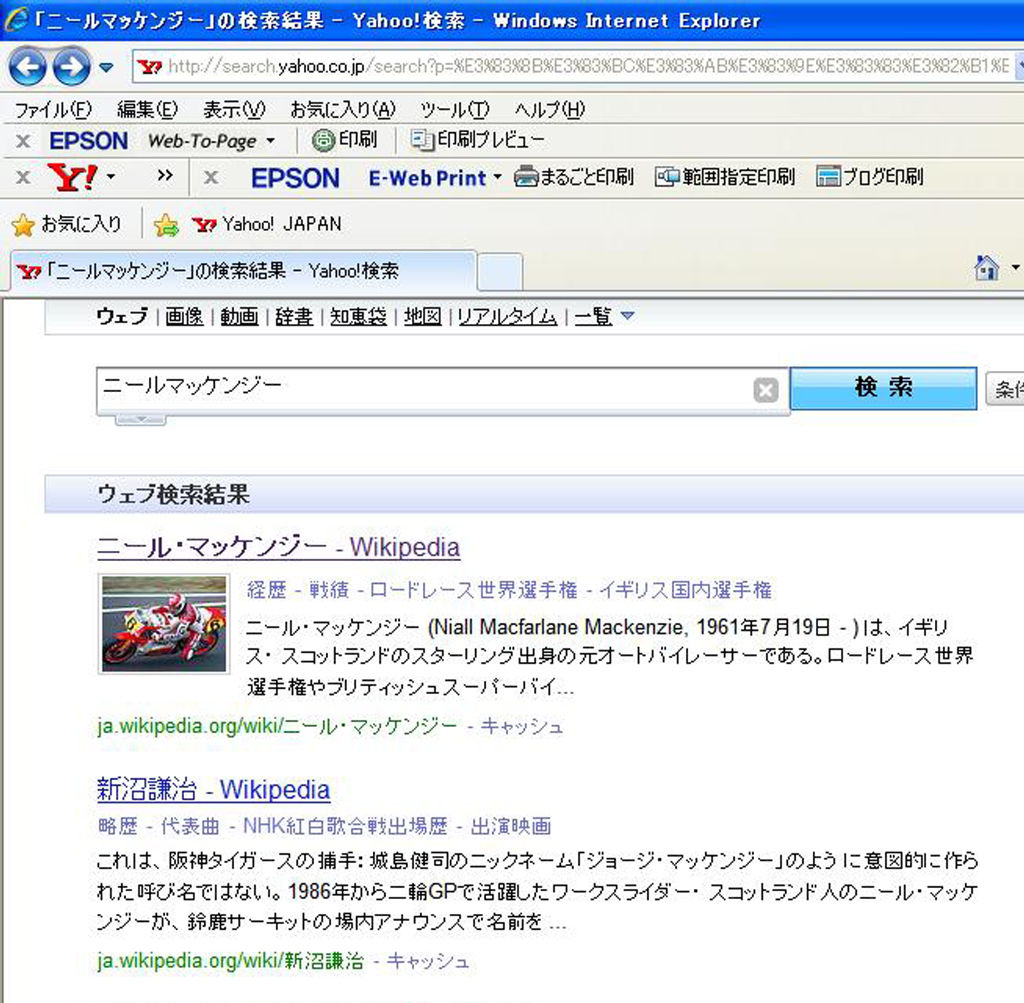Screen dimensions: 1024x1003
Task: Open キャッシュ for 新沼謙治 result
Action: pyautogui.click(x=428, y=961)
